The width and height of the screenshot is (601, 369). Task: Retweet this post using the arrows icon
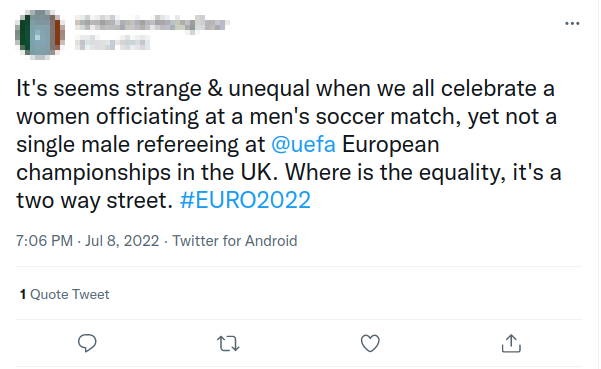click(228, 343)
